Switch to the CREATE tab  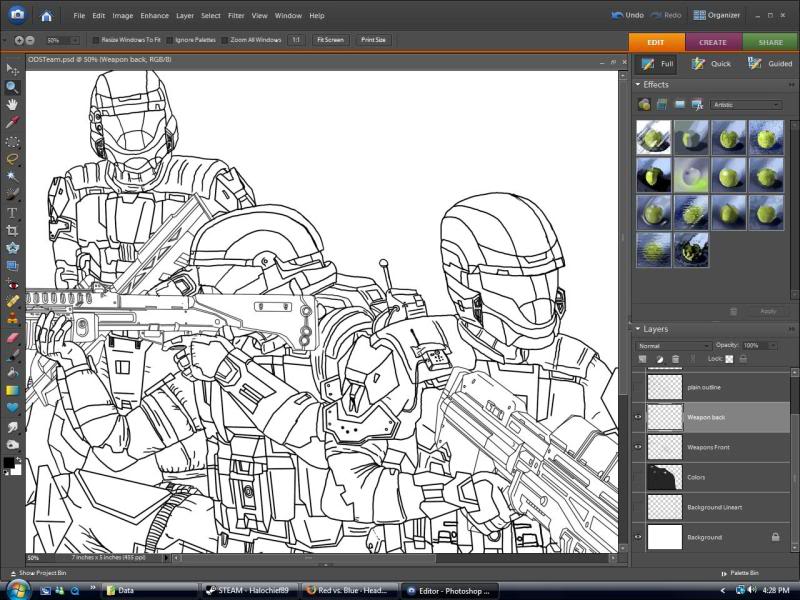coord(713,42)
